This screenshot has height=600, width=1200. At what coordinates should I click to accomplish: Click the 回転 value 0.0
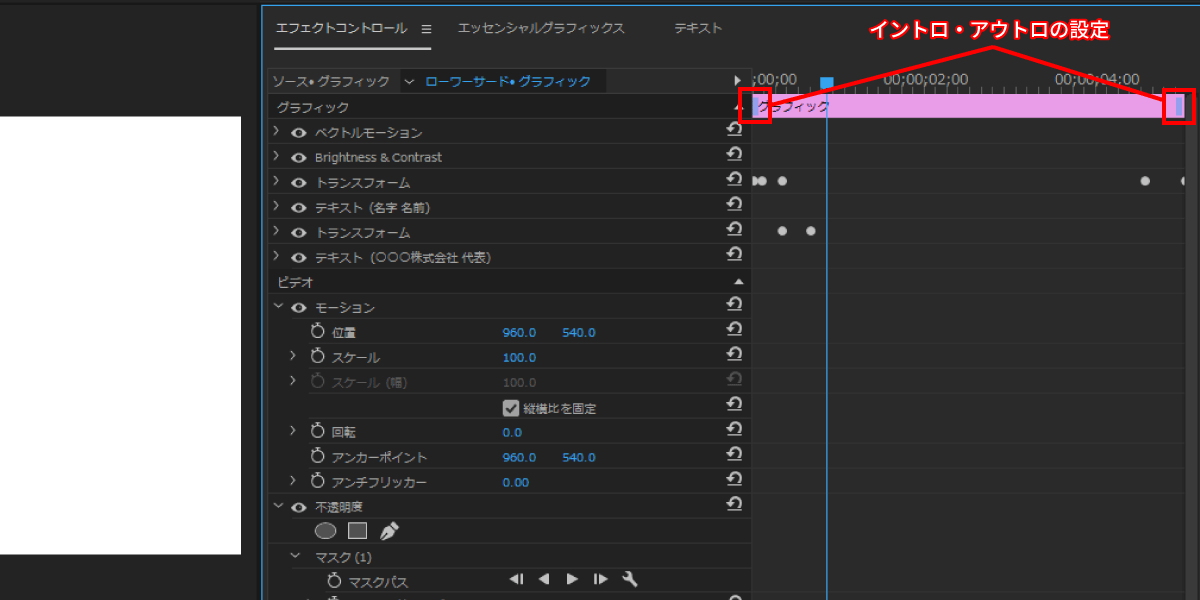(512, 432)
